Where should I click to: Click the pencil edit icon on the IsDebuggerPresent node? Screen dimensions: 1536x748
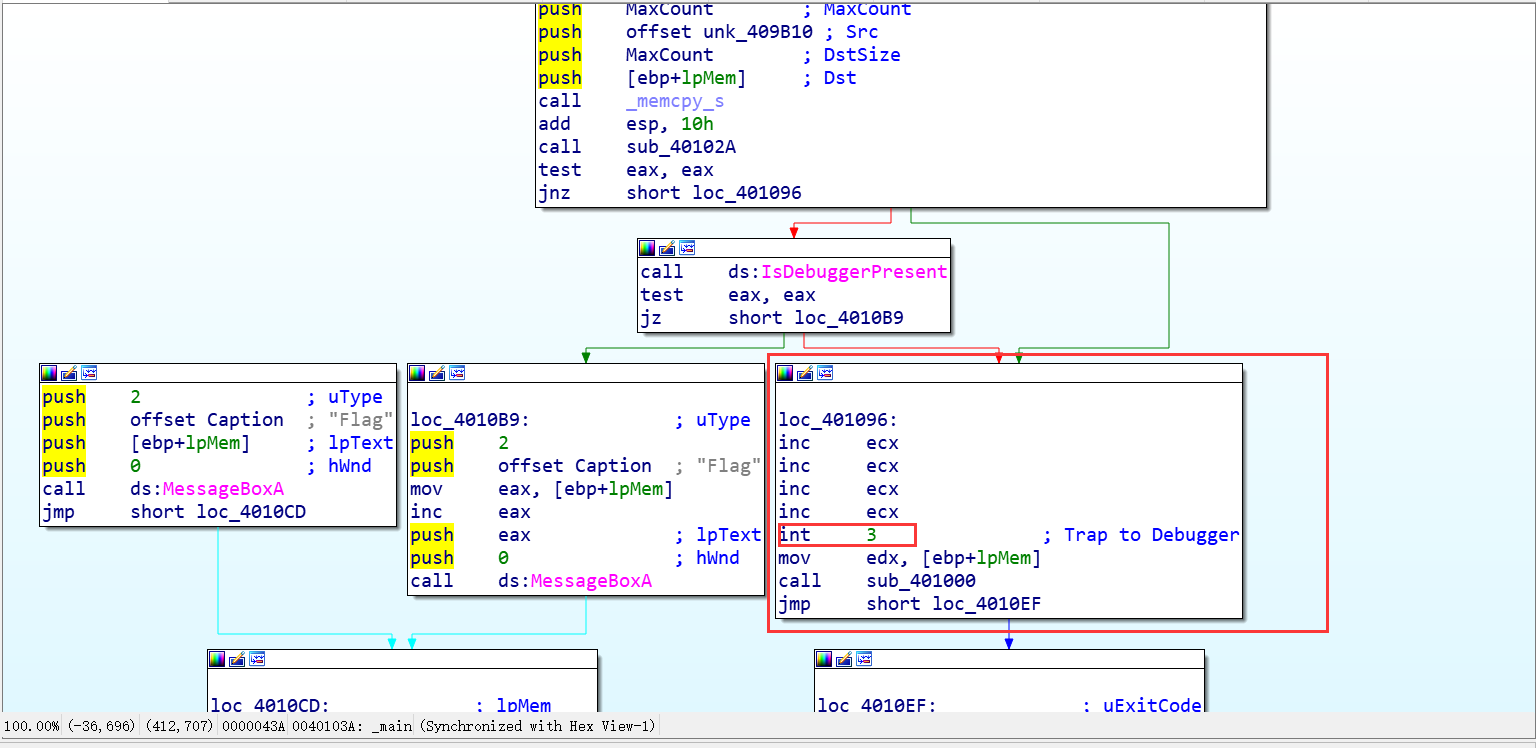(x=667, y=248)
